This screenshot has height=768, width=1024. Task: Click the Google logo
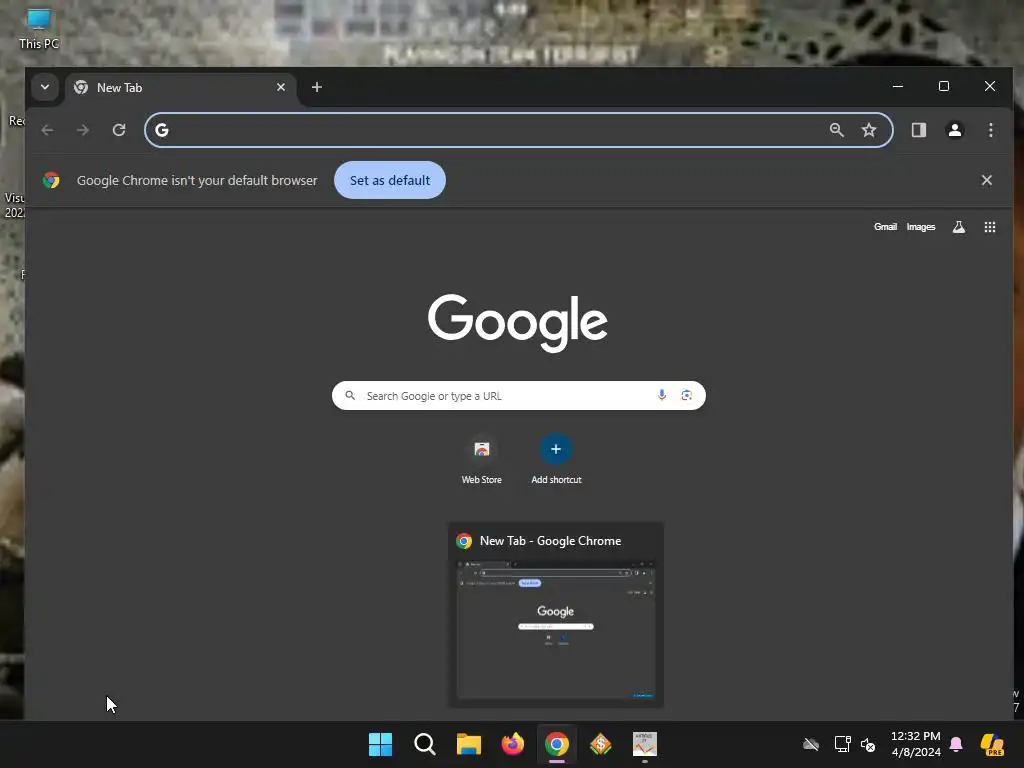[518, 323]
